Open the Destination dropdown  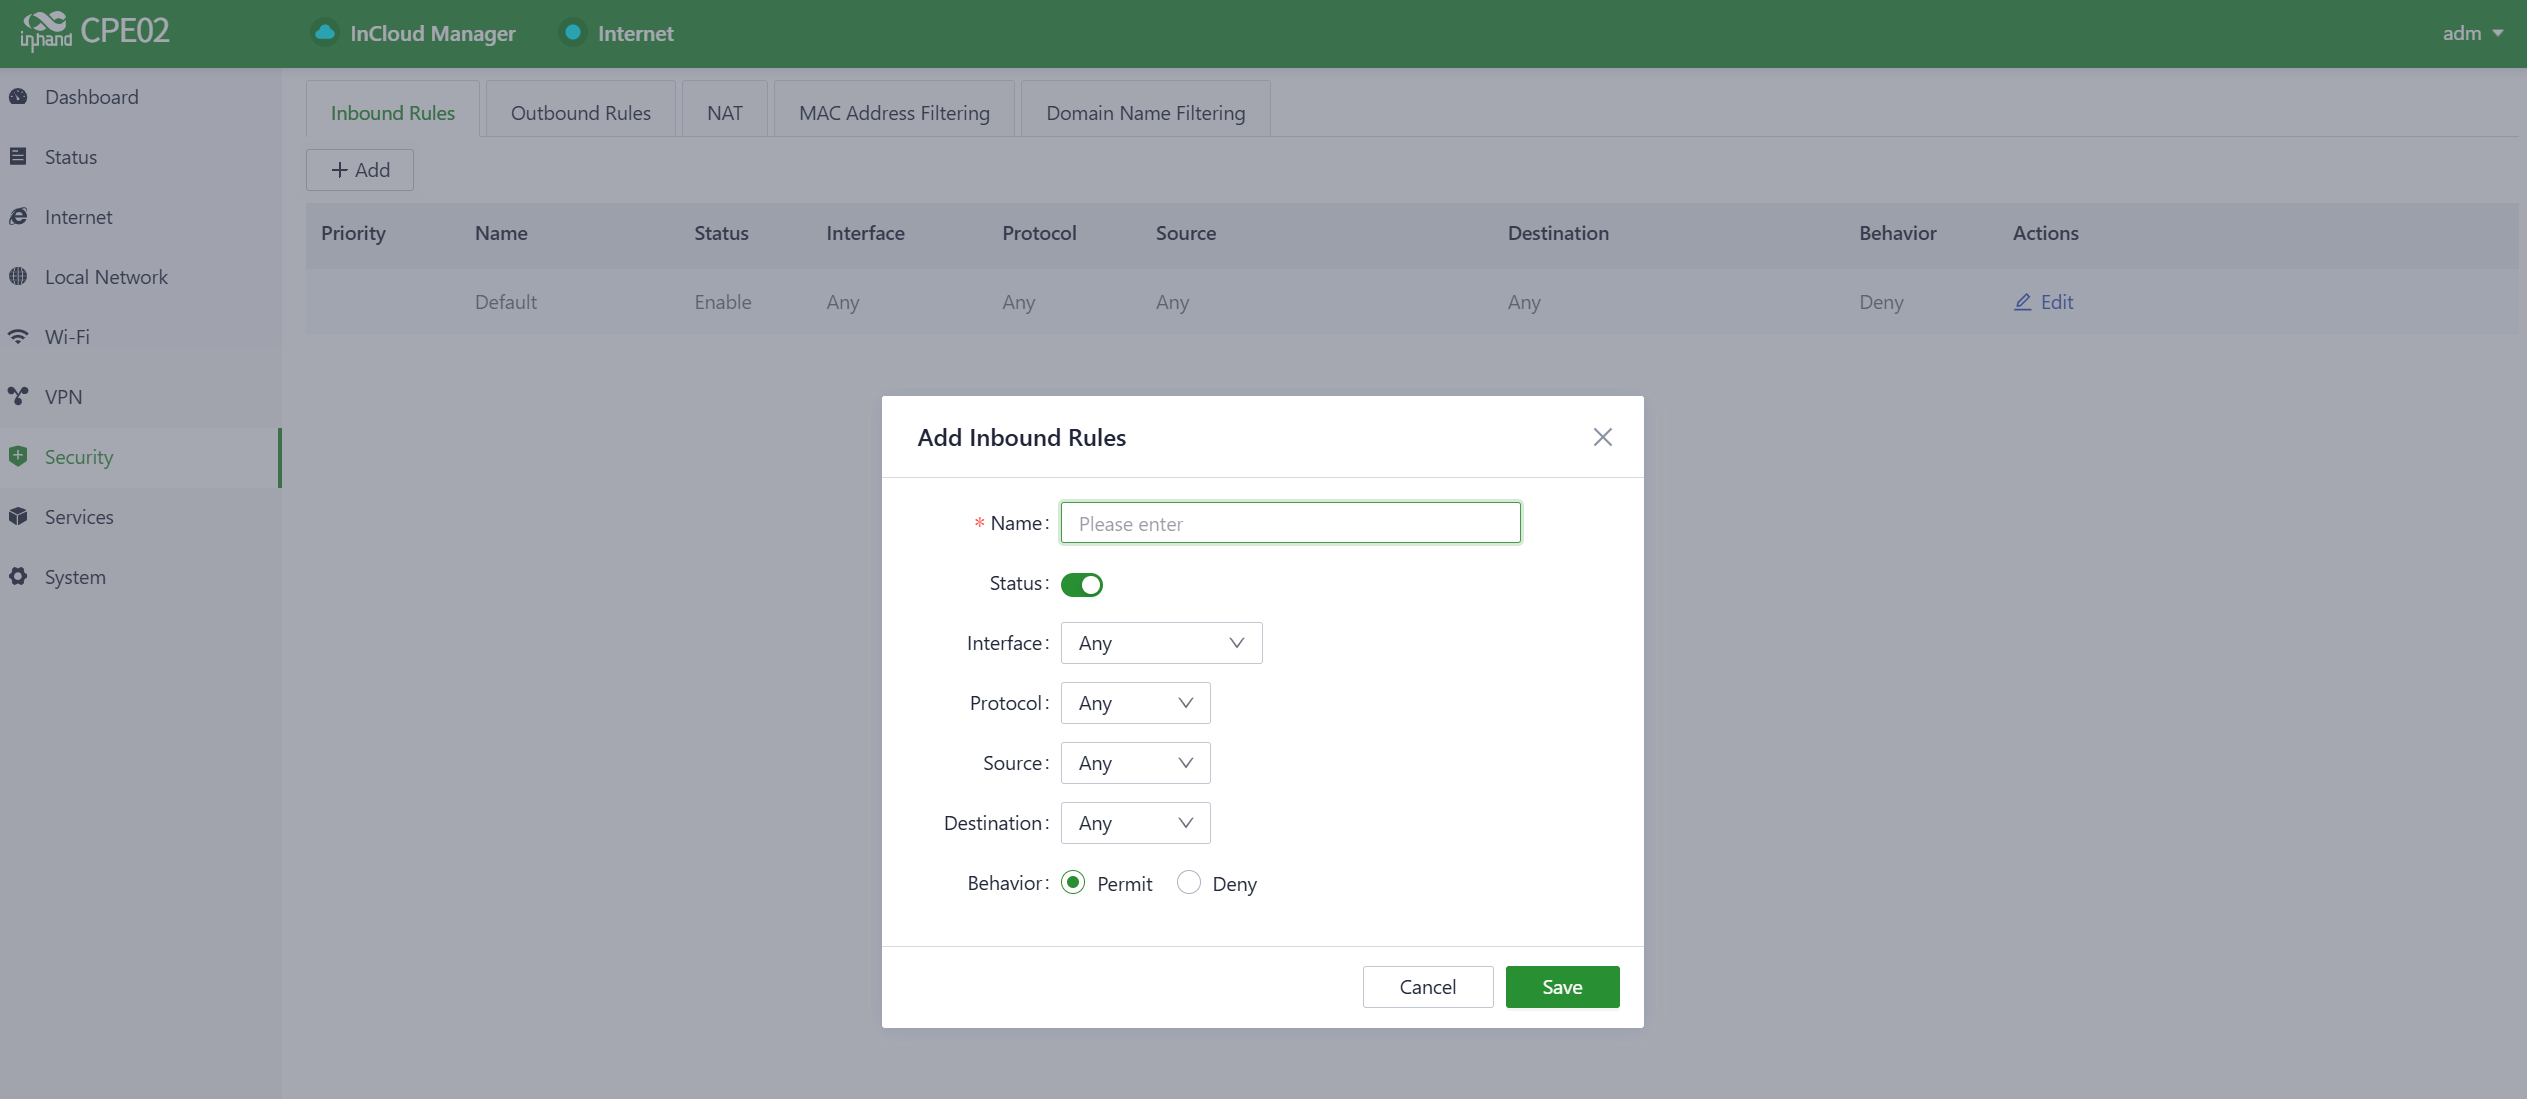point(1135,823)
